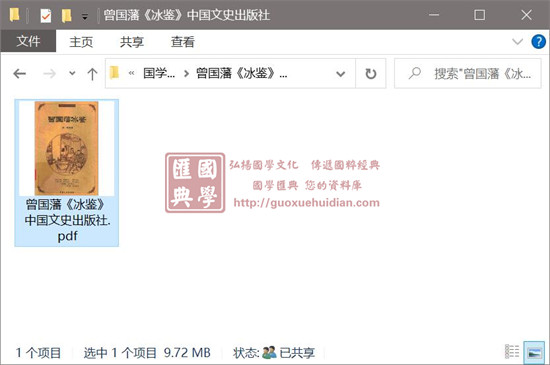Minimize the Explorer window
550x365 pixels.
tap(434, 15)
